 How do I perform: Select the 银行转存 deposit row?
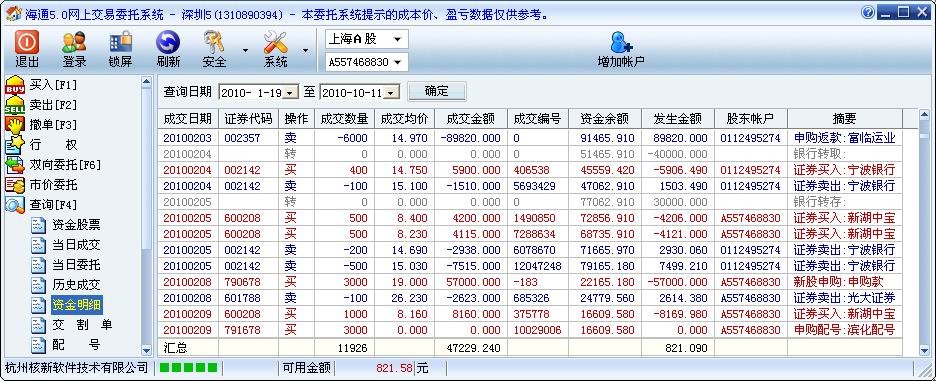(x=529, y=202)
